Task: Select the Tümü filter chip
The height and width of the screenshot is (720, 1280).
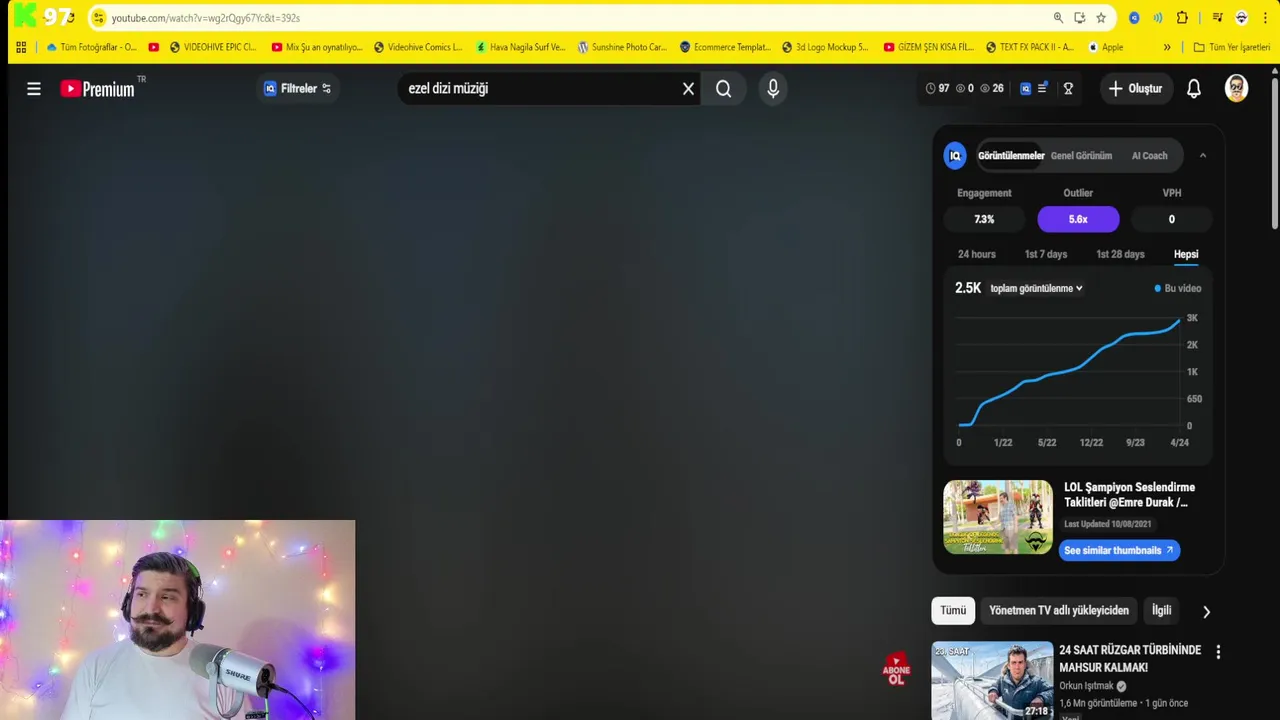Action: (x=953, y=610)
